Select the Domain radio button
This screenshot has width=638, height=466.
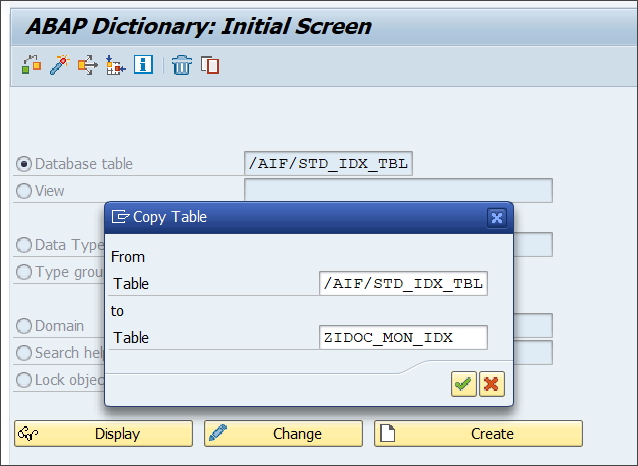(x=24, y=326)
